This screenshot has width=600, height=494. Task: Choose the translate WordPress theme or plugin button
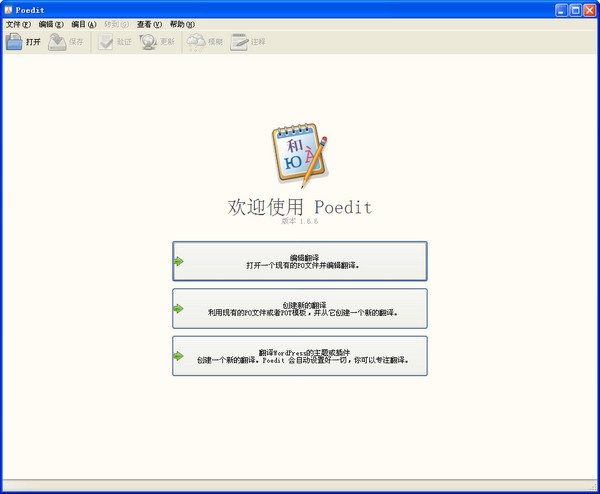(x=300, y=355)
